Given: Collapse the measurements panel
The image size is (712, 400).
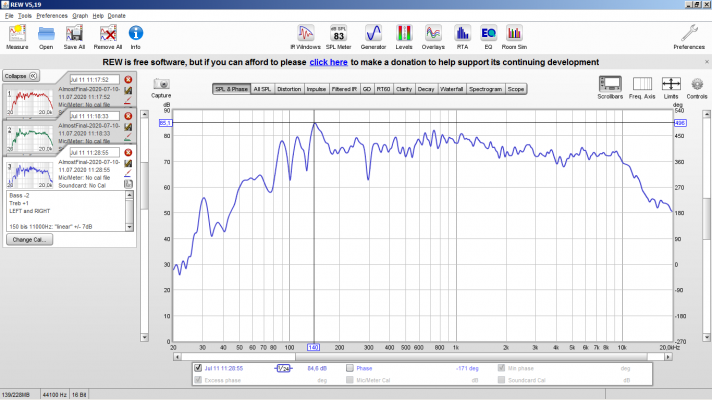Looking at the screenshot, I should [x=21, y=76].
